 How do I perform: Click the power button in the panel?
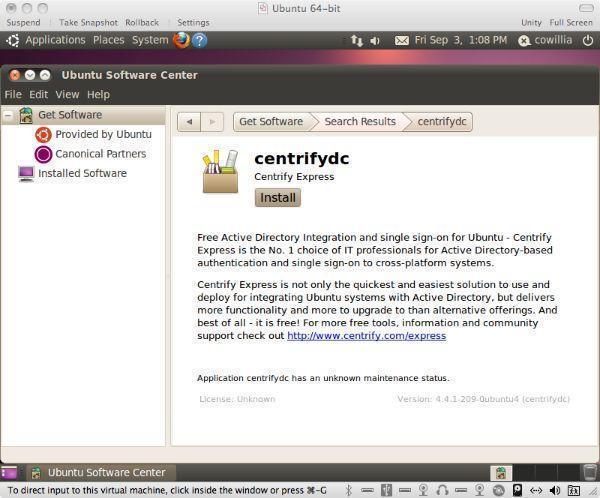[x=588, y=40]
